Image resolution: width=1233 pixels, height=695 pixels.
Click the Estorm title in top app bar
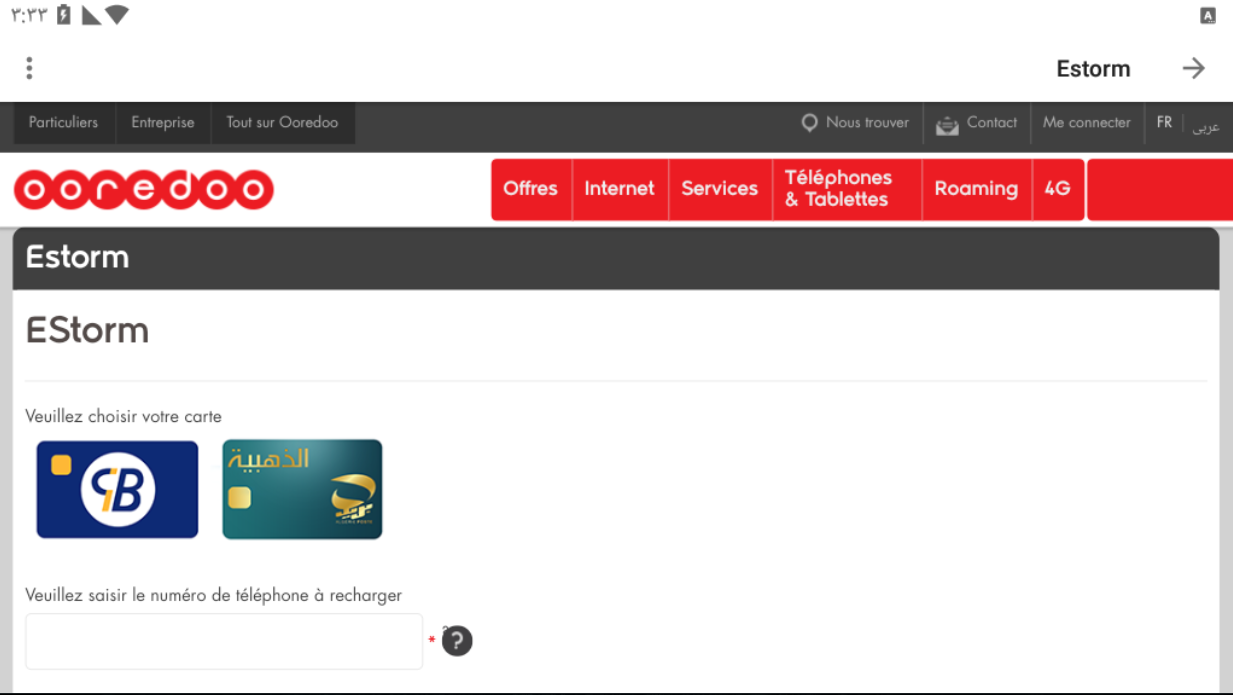[x=1093, y=69]
